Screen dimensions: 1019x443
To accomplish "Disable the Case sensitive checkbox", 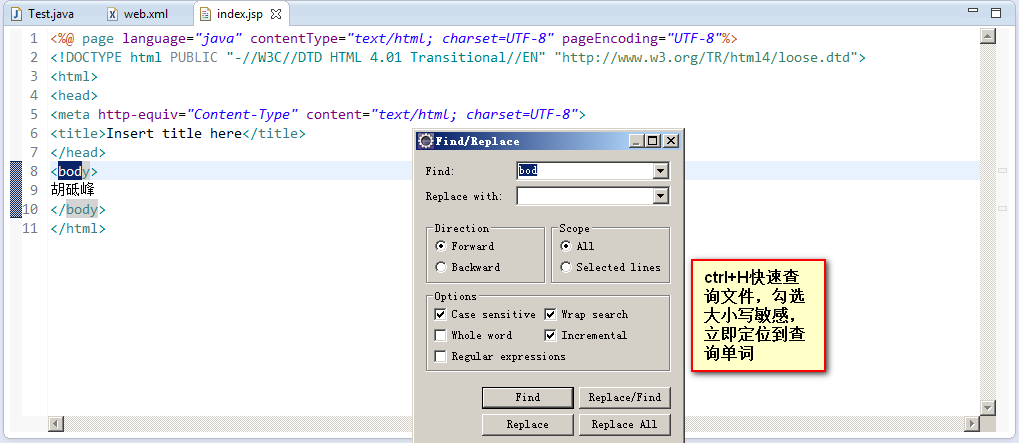I will pos(441,314).
